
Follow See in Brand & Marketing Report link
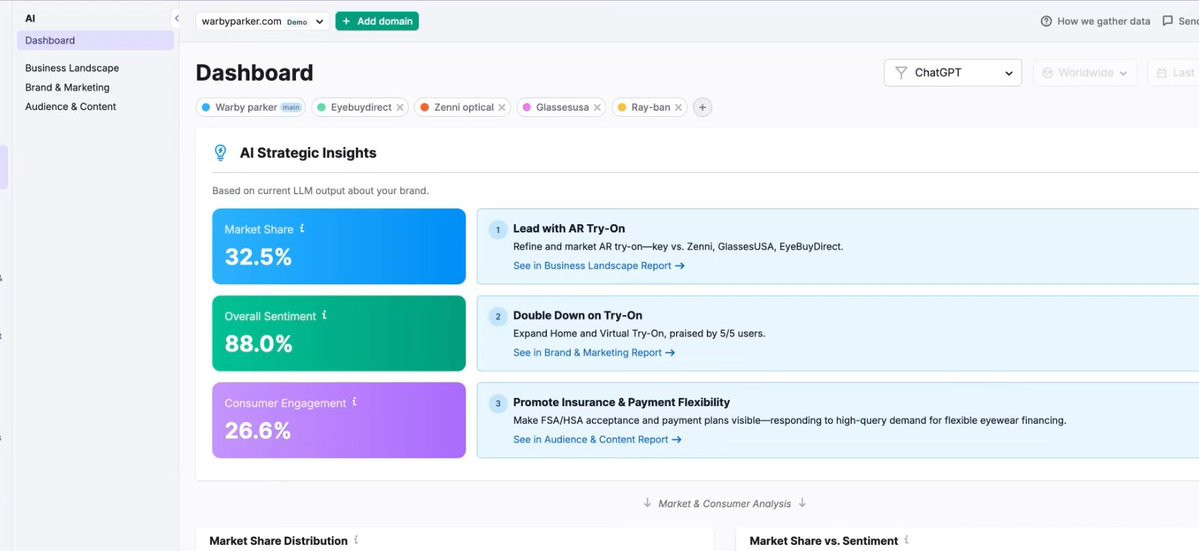coord(594,352)
